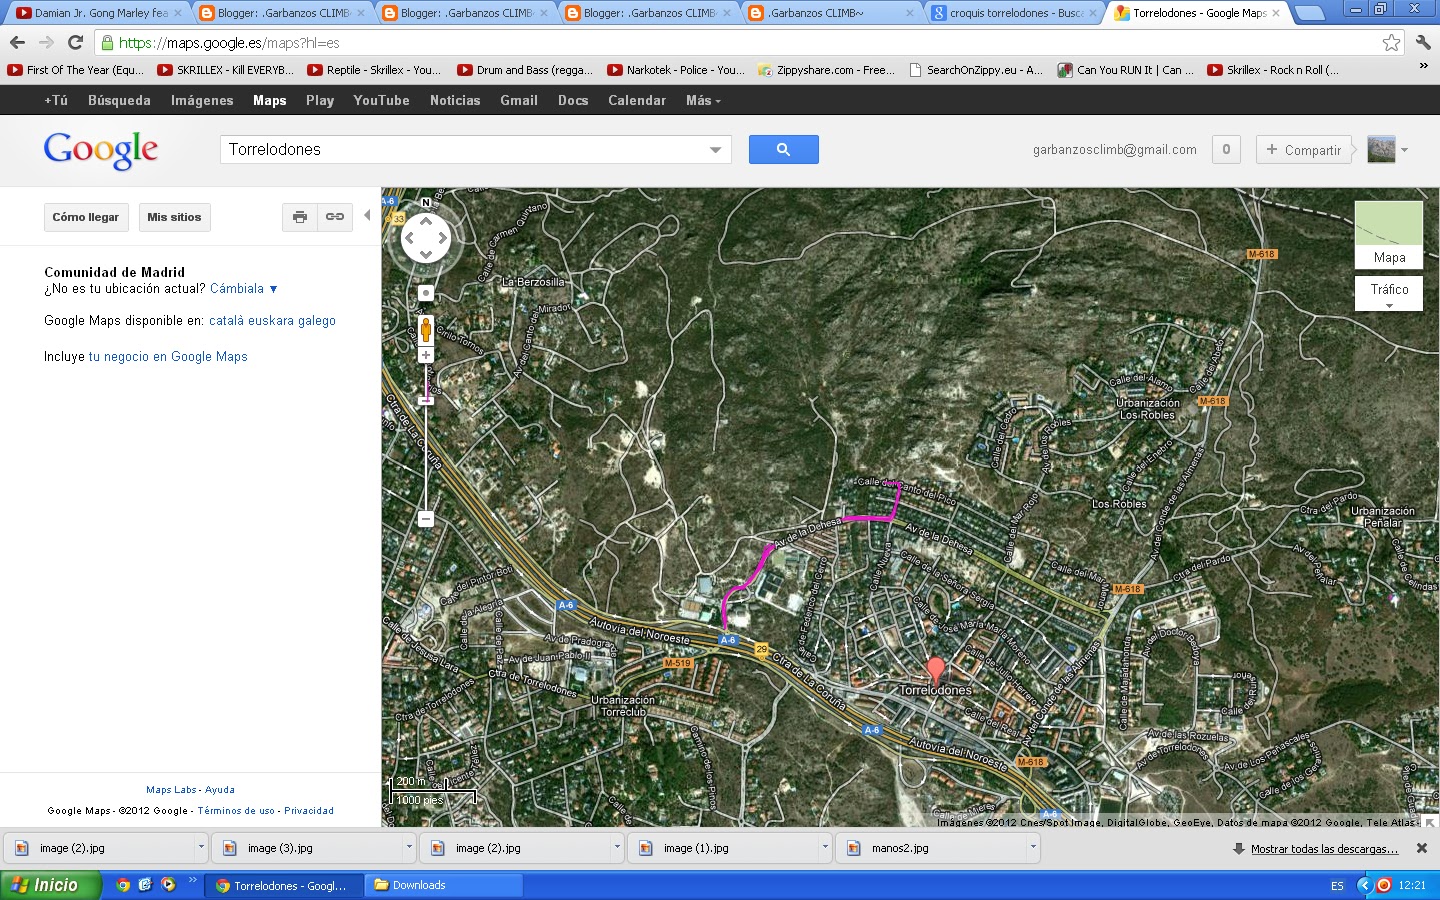Screen dimensions: 1440x900
Task: Expand the bookmarks overflow chevron
Action: pyautogui.click(x=1423, y=67)
